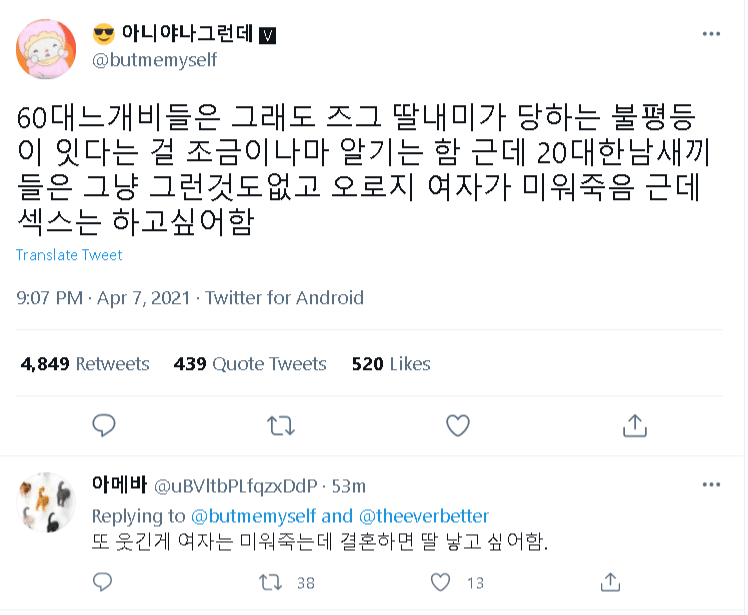This screenshot has height=615, width=748.
Task: Open @butmemyself profile avatar
Action: point(46,48)
